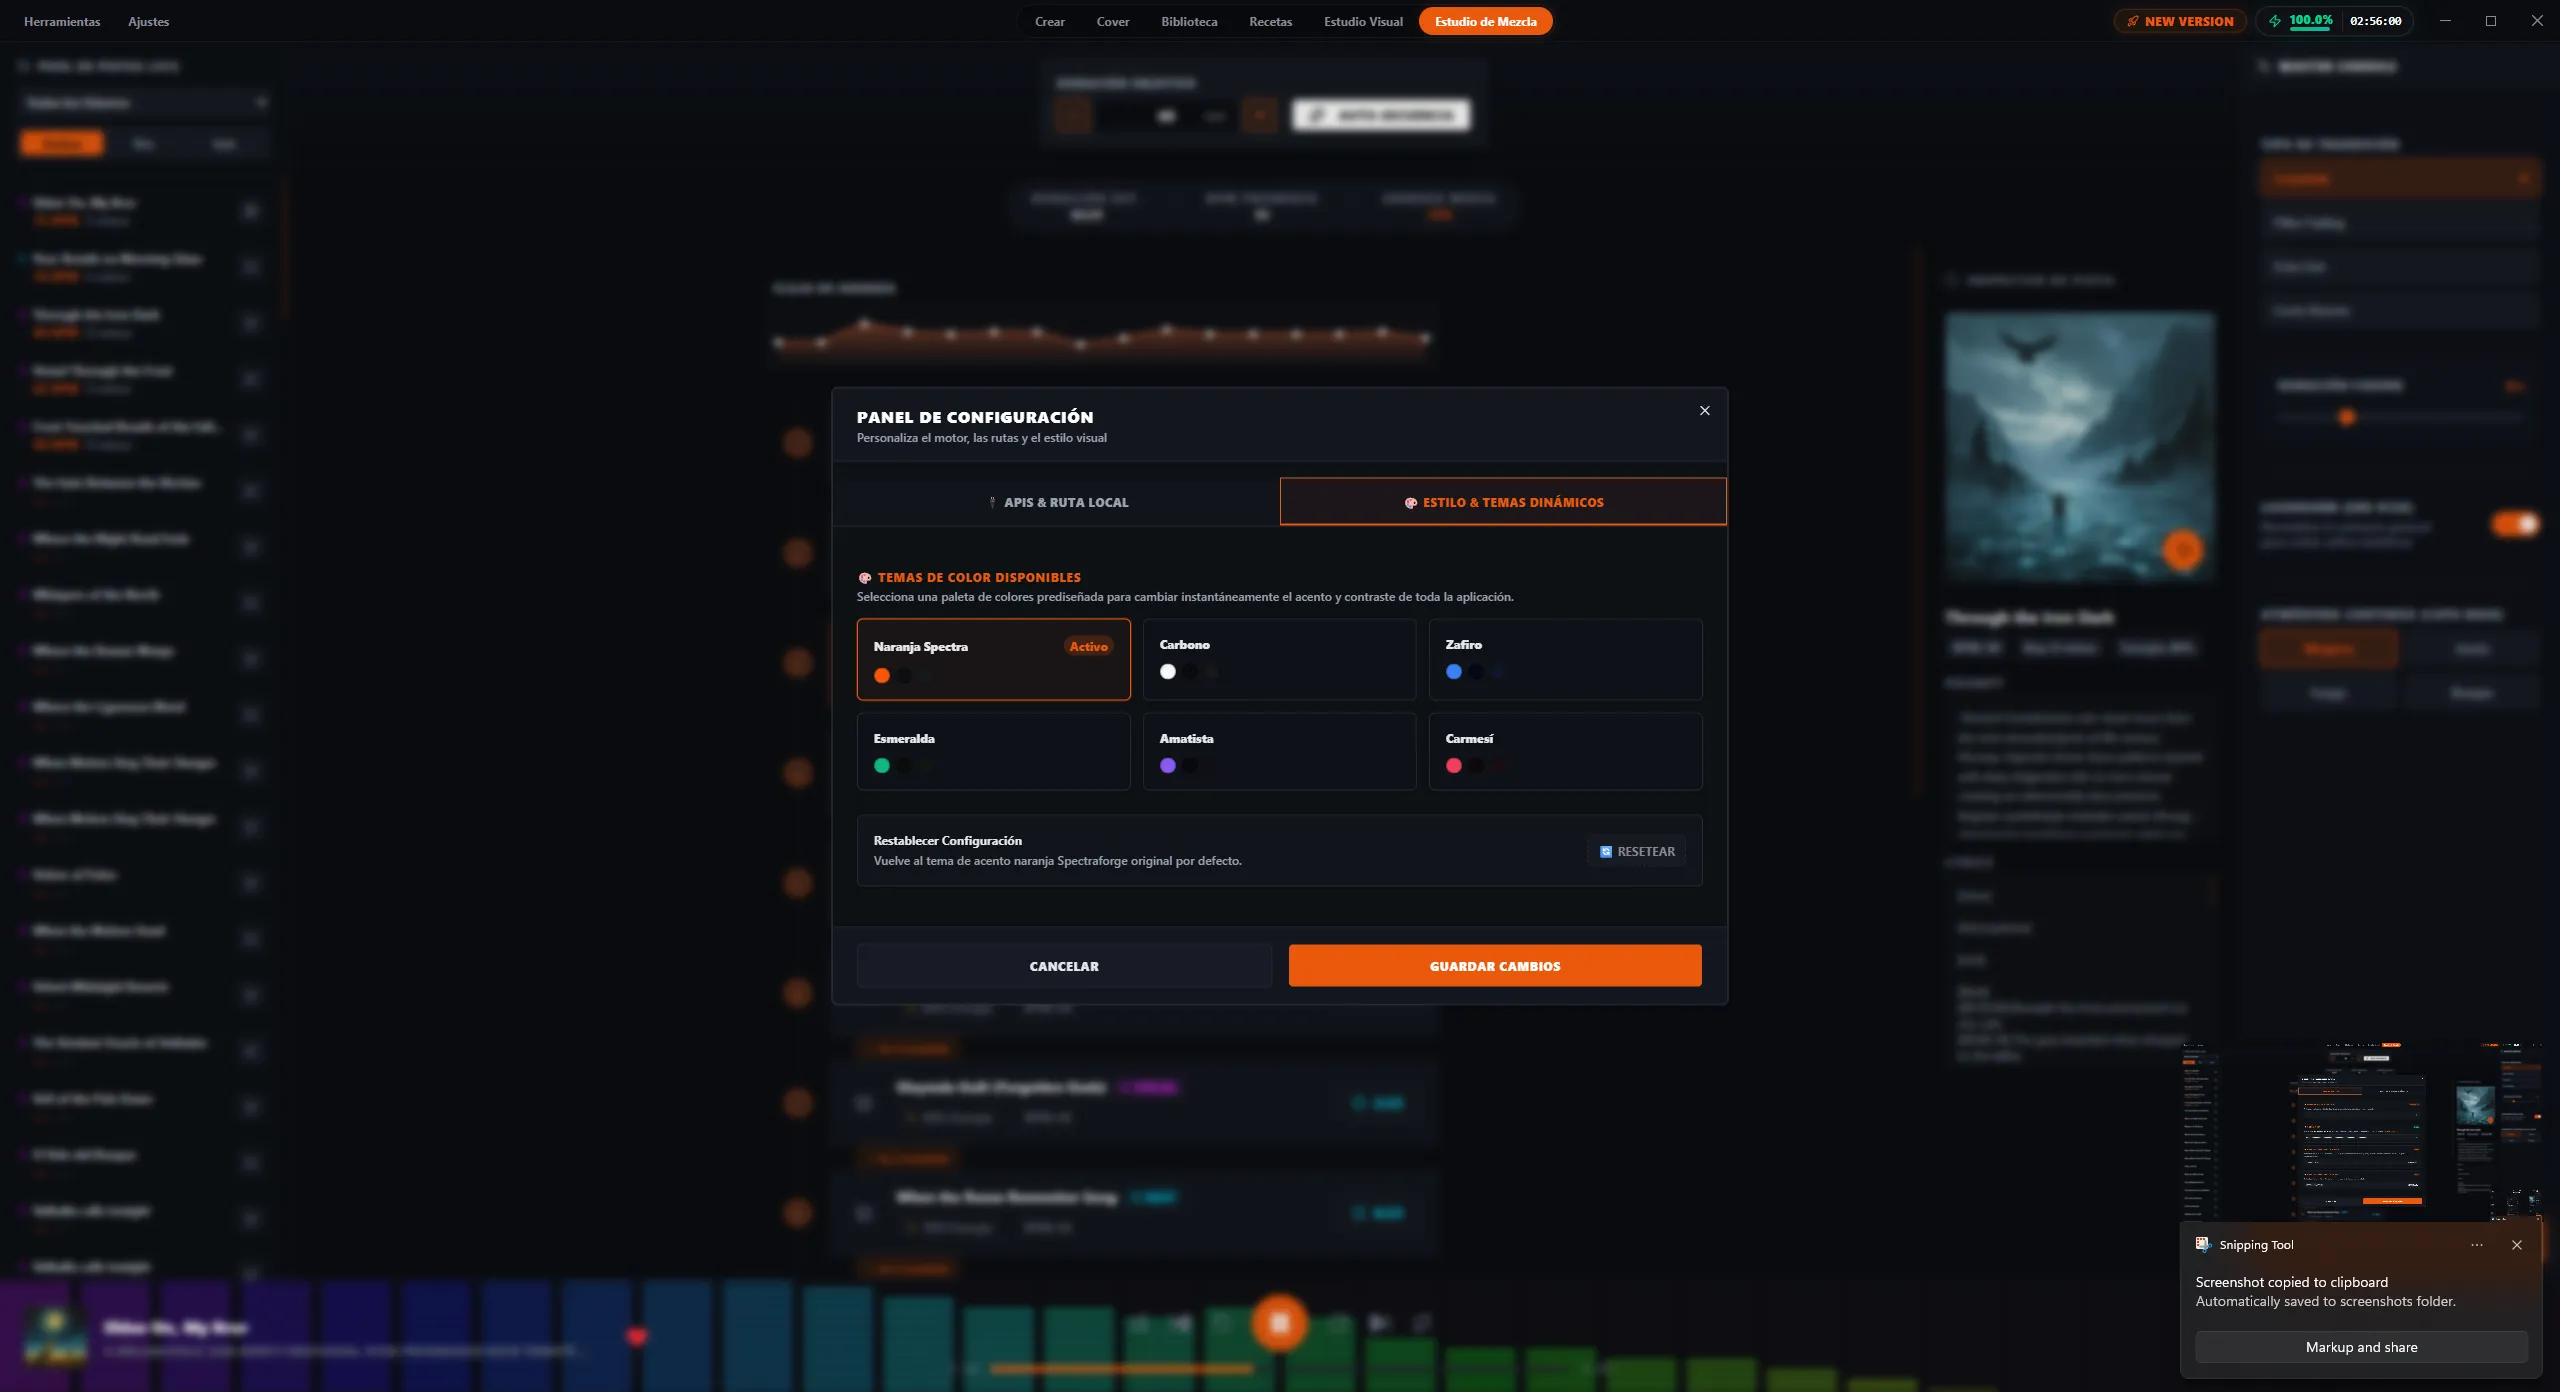
Task: Navigate to Biblioteca
Action: coord(1189,21)
